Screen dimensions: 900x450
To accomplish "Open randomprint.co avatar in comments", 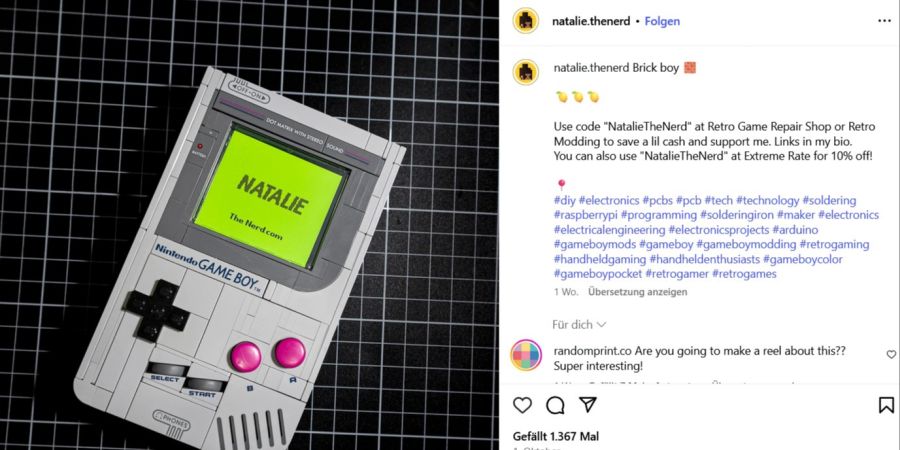I will click(526, 355).
